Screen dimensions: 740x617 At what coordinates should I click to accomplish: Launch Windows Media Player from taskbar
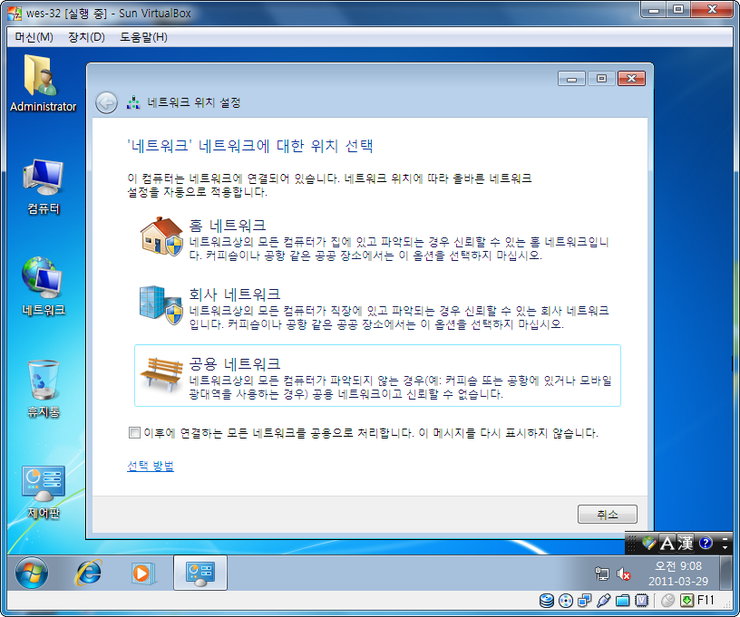144,573
